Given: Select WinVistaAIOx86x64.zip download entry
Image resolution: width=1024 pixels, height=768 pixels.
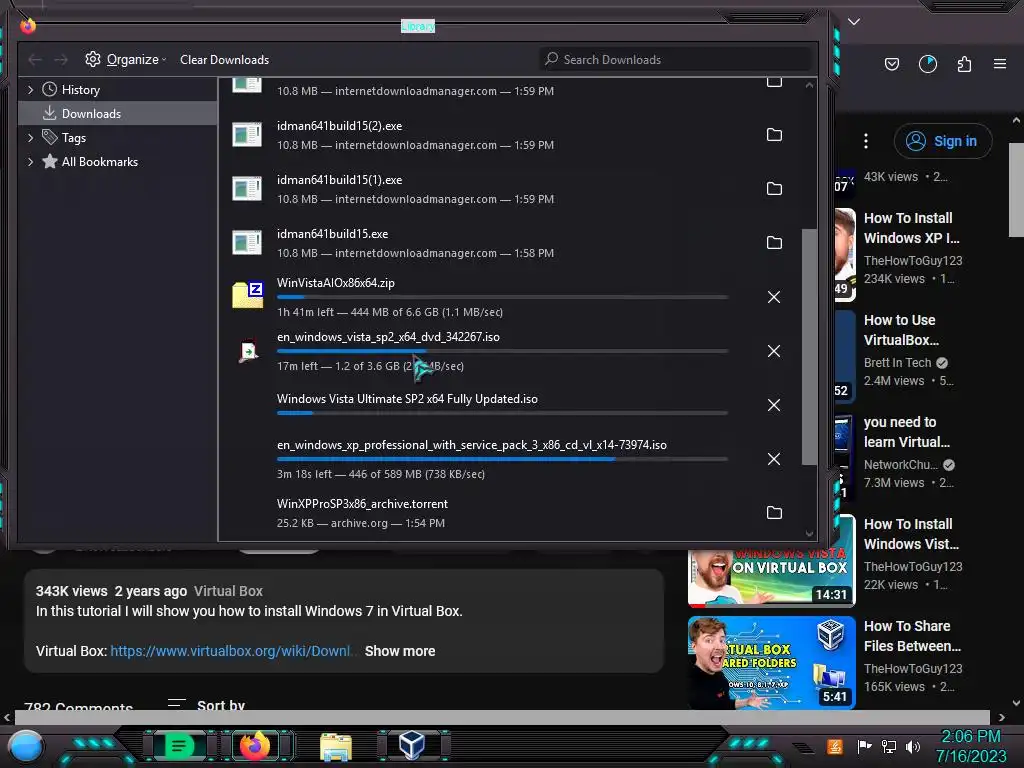Looking at the screenshot, I should 509,297.
